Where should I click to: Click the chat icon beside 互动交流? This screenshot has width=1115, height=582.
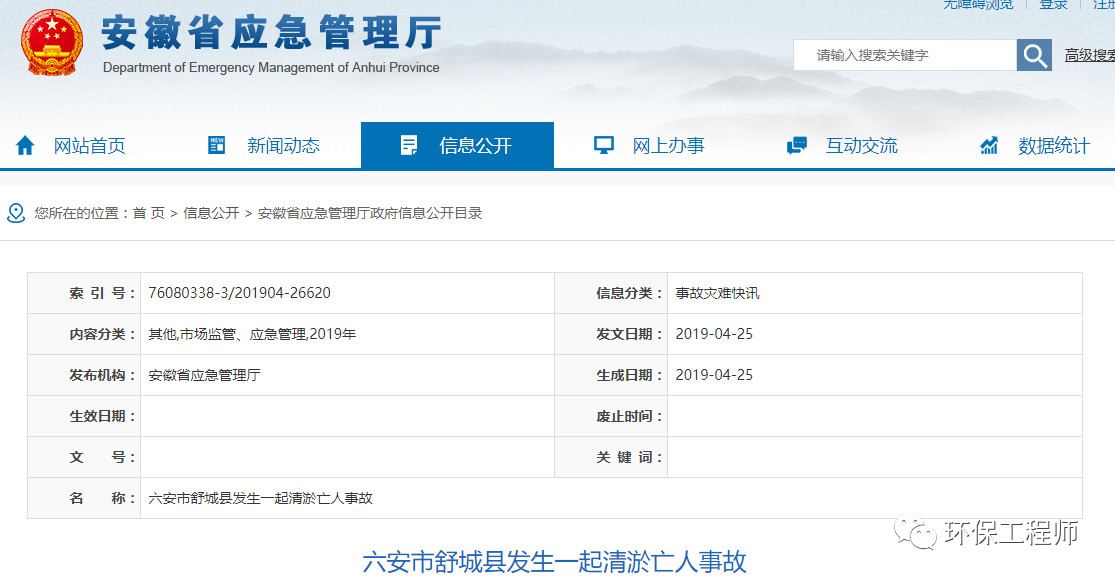coord(797,146)
